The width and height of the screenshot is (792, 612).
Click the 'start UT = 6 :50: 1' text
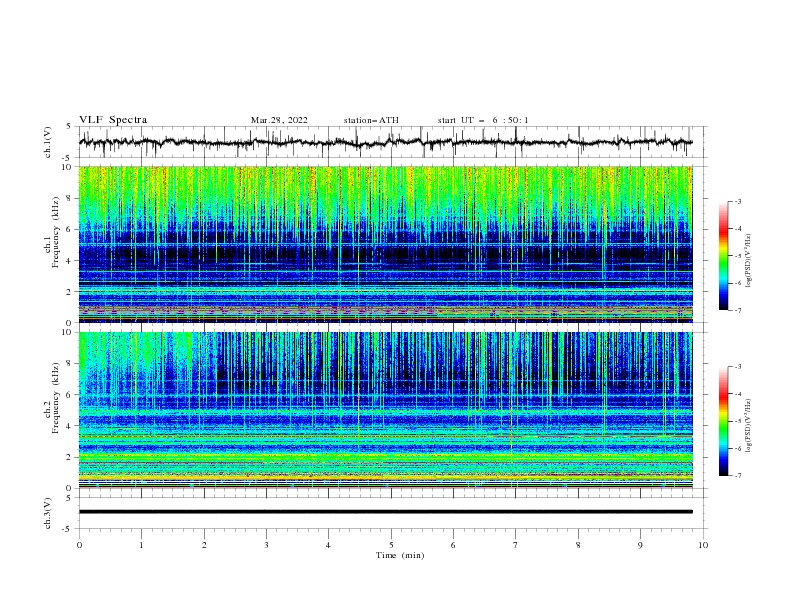483,120
